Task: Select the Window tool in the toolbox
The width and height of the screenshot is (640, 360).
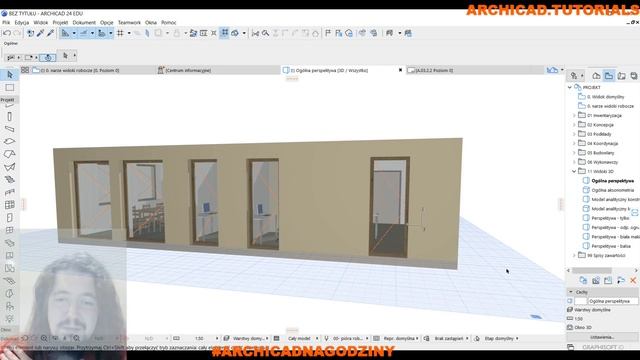Action: click(x=10, y=230)
